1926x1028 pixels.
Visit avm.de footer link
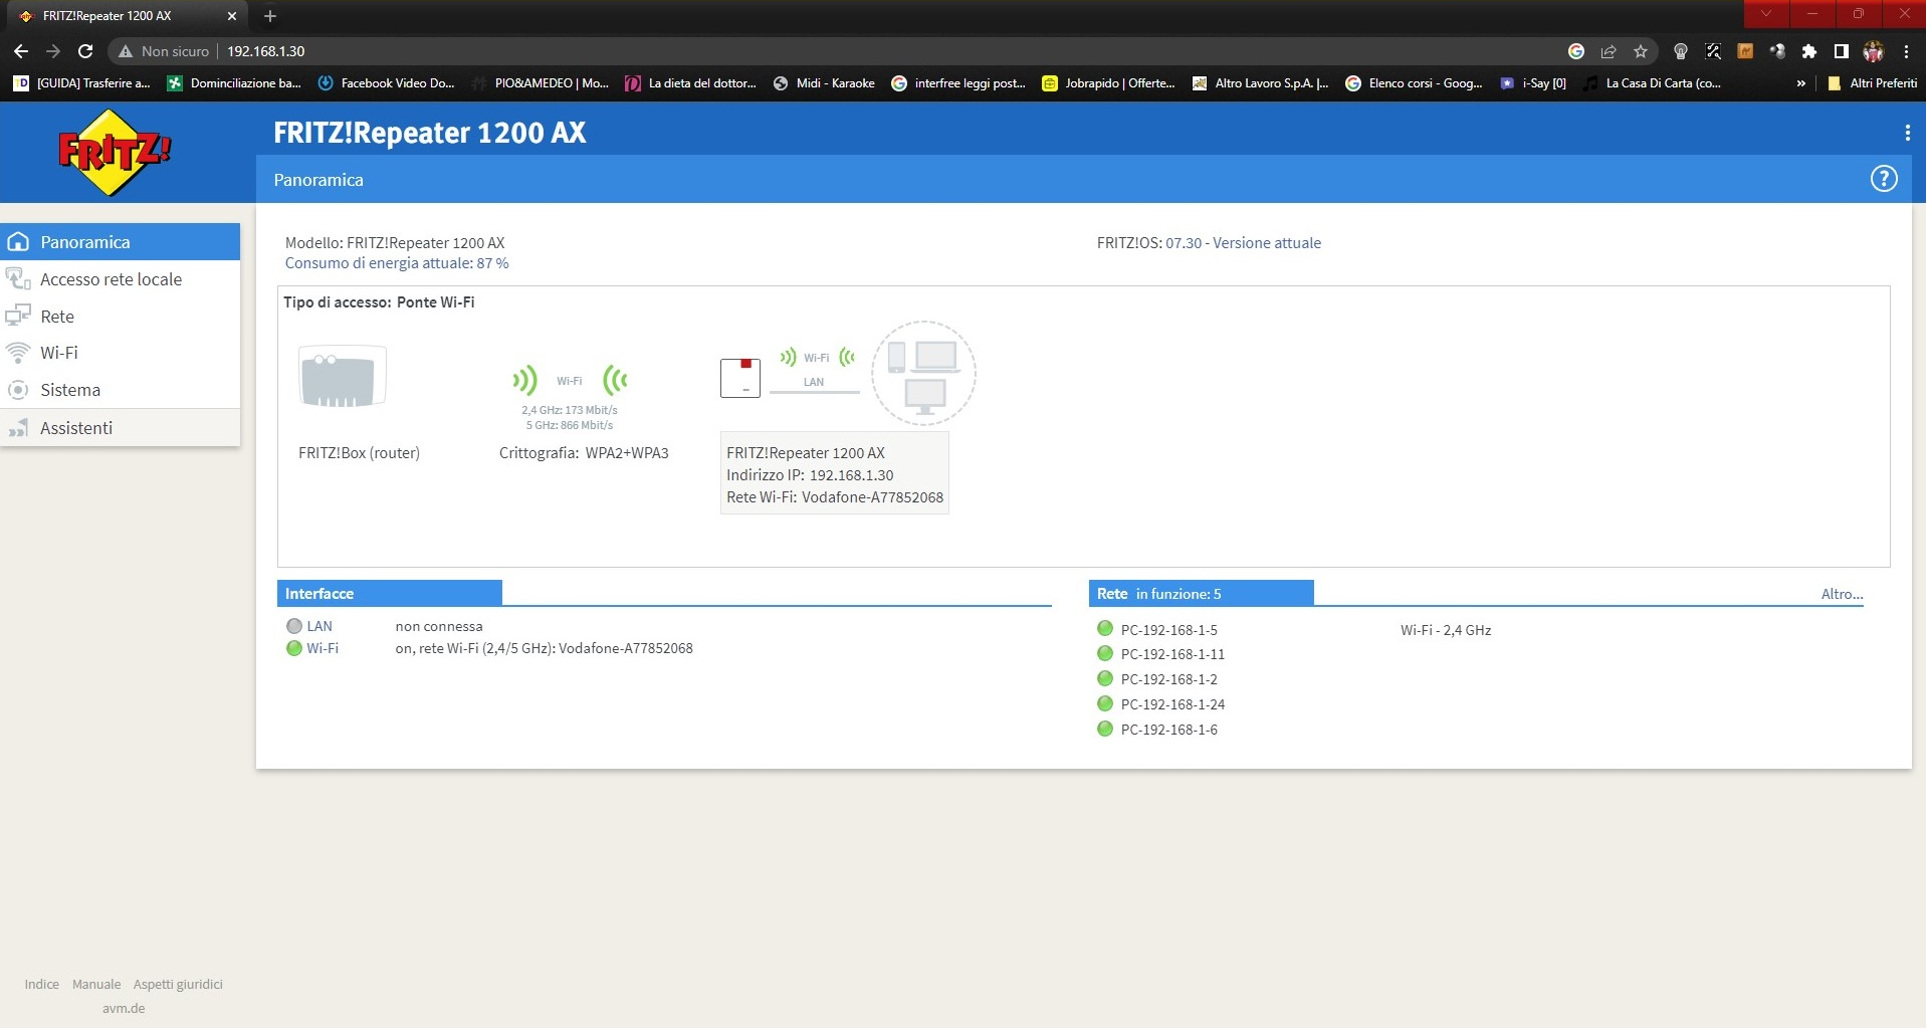pyautogui.click(x=124, y=1008)
